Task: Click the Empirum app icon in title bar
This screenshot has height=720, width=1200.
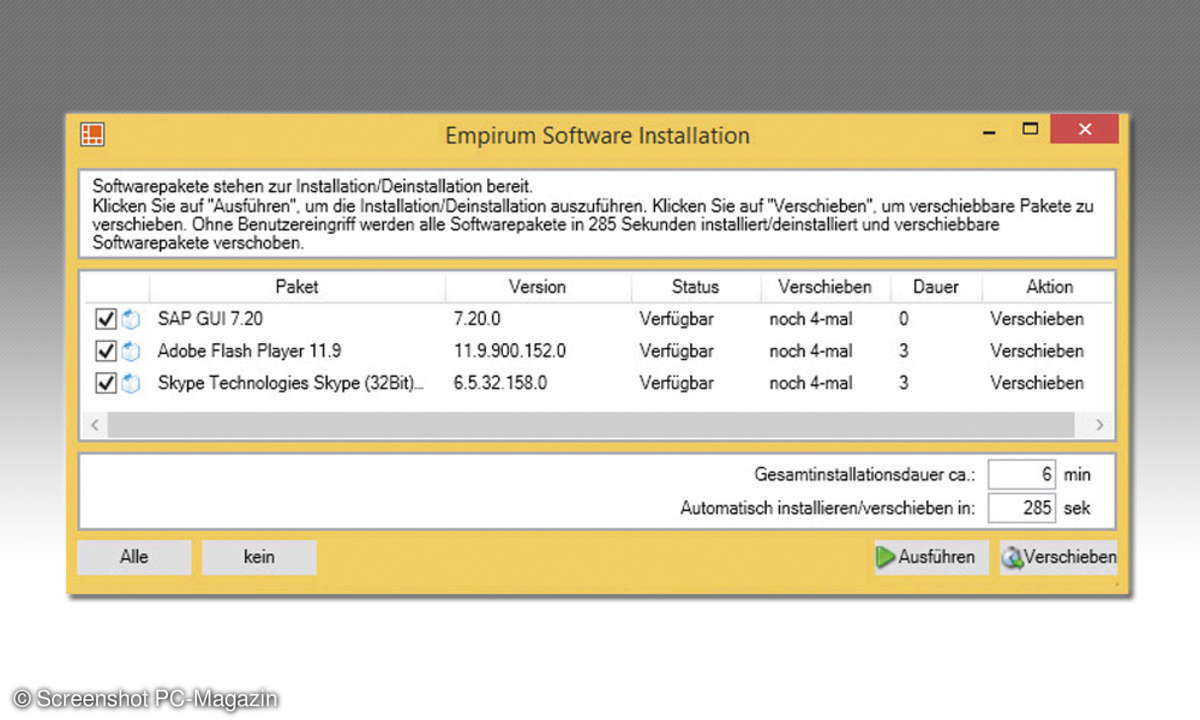Action: 93,134
